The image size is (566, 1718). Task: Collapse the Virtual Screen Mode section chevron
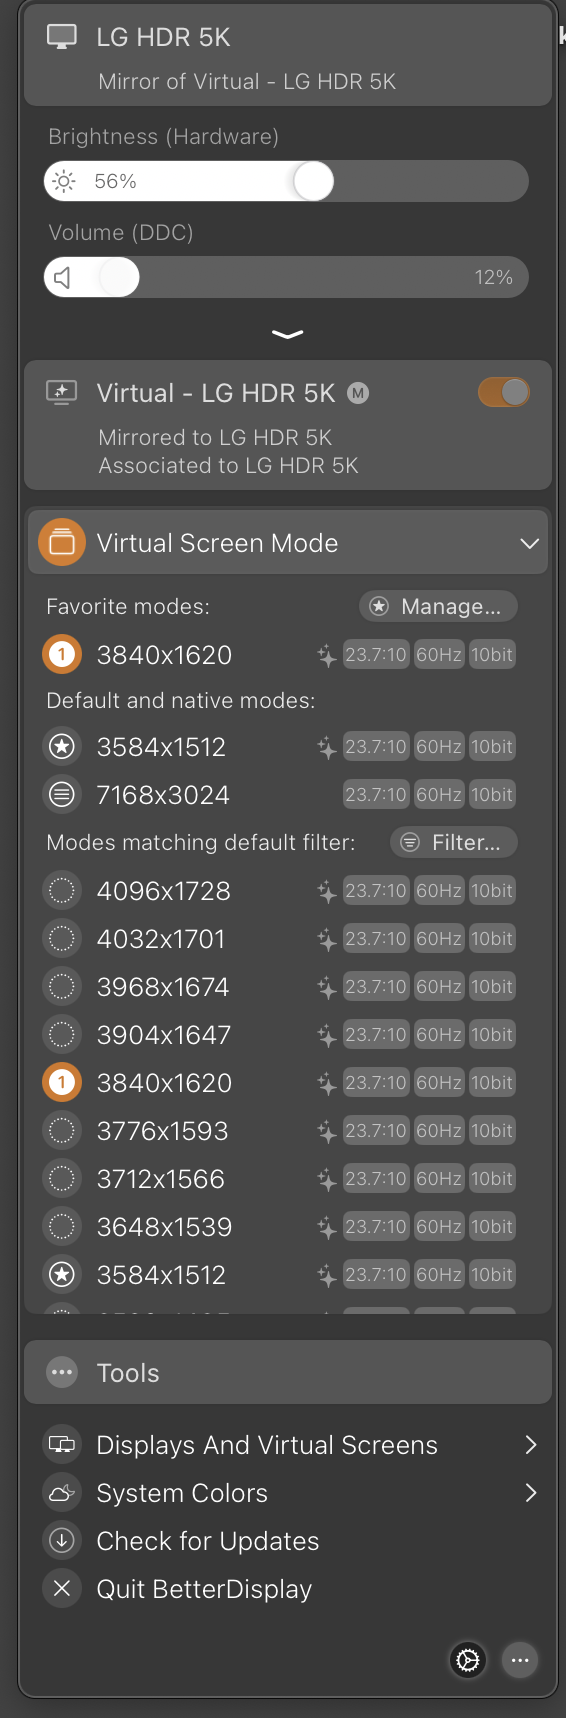pyautogui.click(x=529, y=543)
